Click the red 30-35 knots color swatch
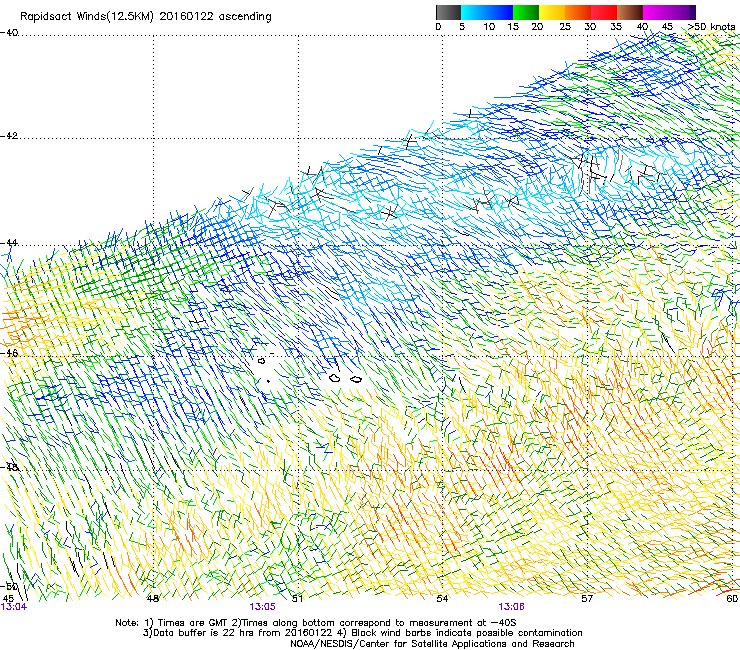The width and height of the screenshot is (740, 650). (604, 12)
